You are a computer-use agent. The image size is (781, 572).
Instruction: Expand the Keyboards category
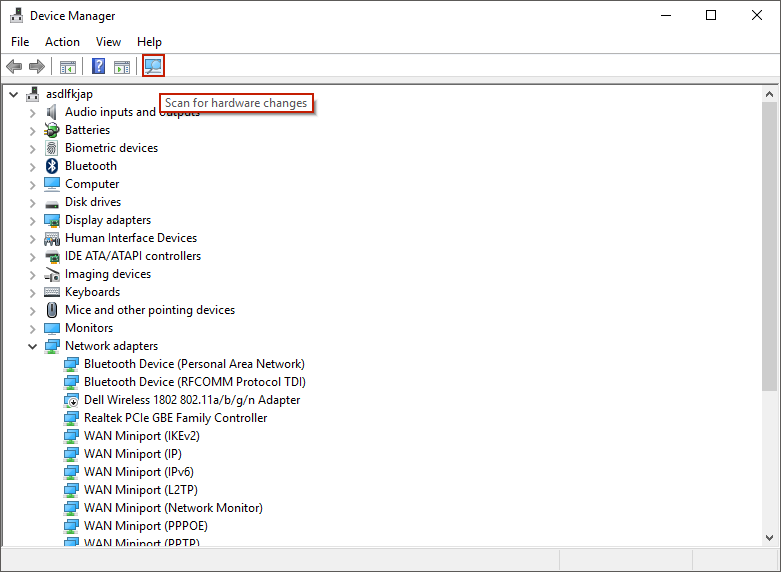[x=33, y=292]
